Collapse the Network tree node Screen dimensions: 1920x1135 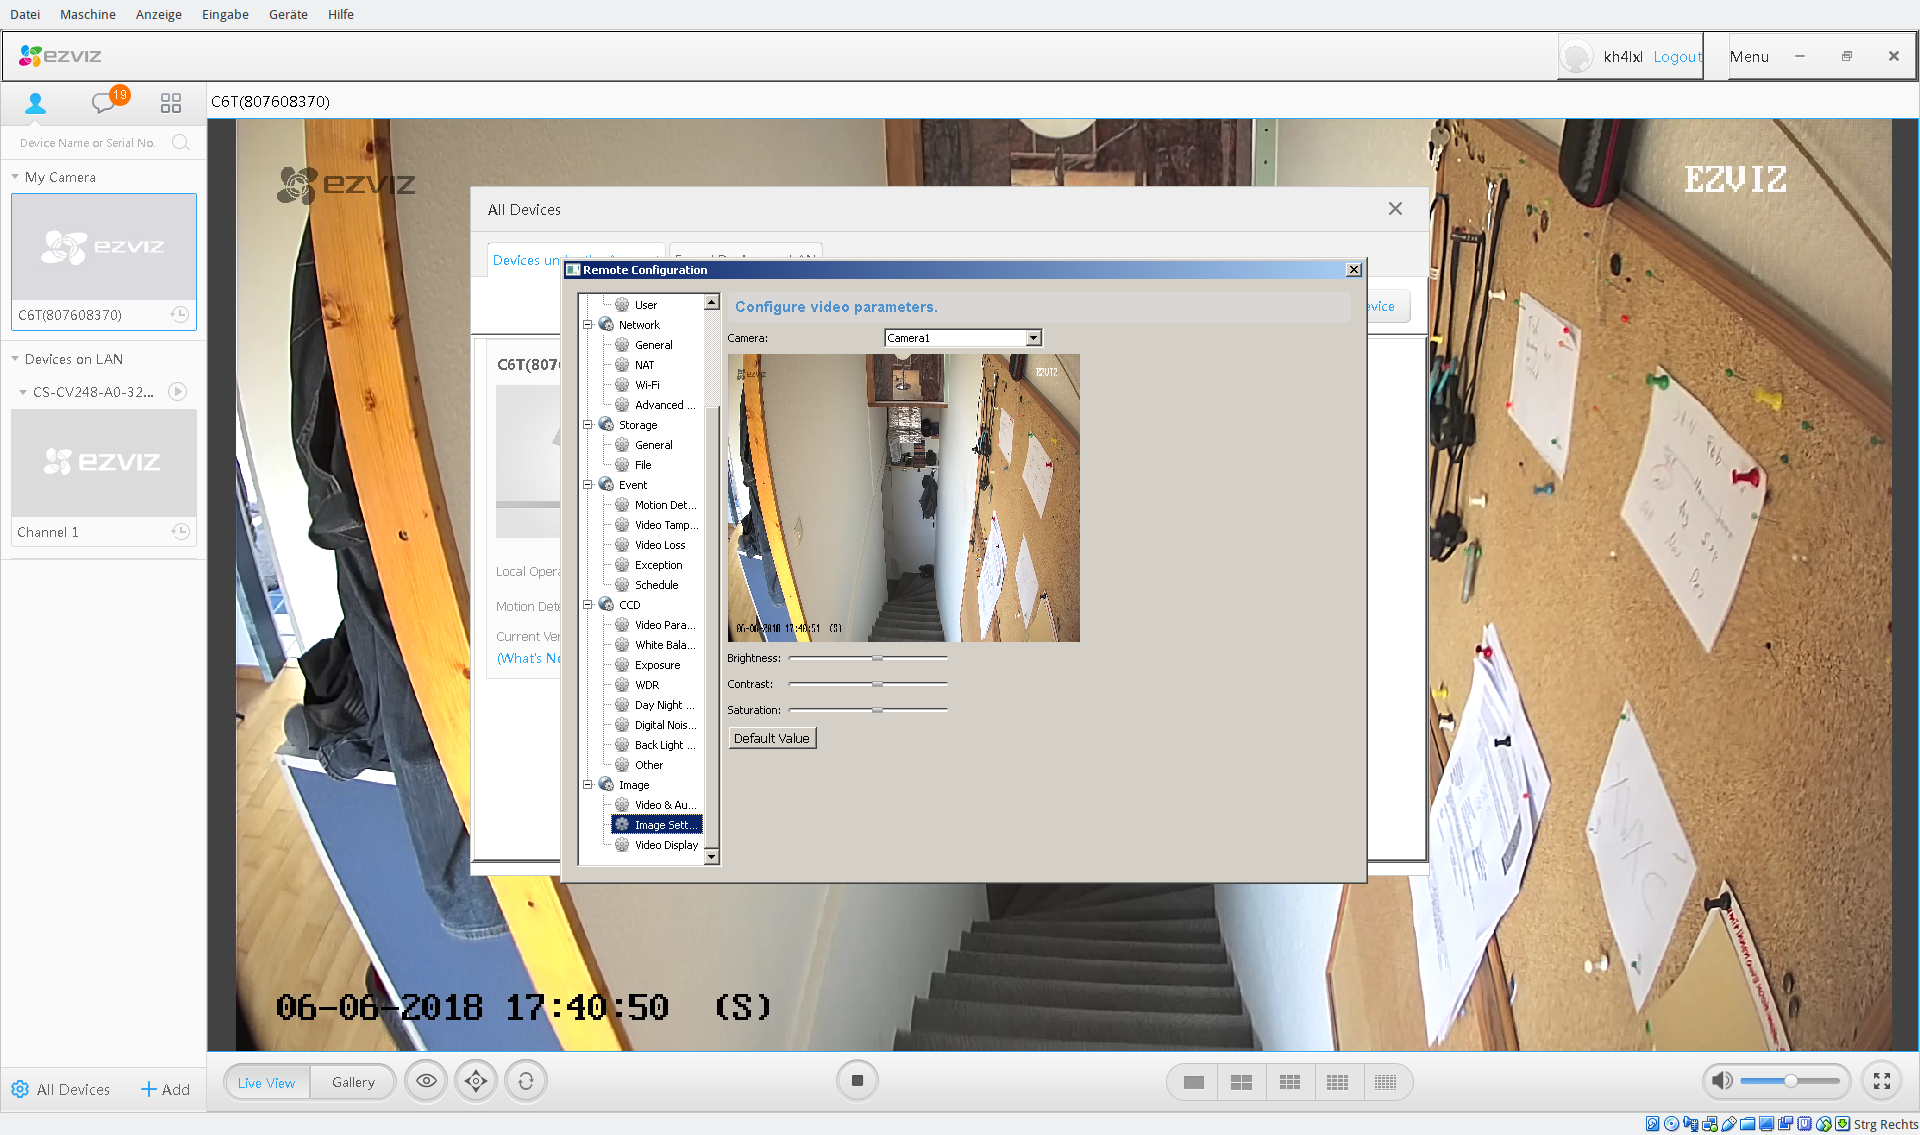[588, 325]
